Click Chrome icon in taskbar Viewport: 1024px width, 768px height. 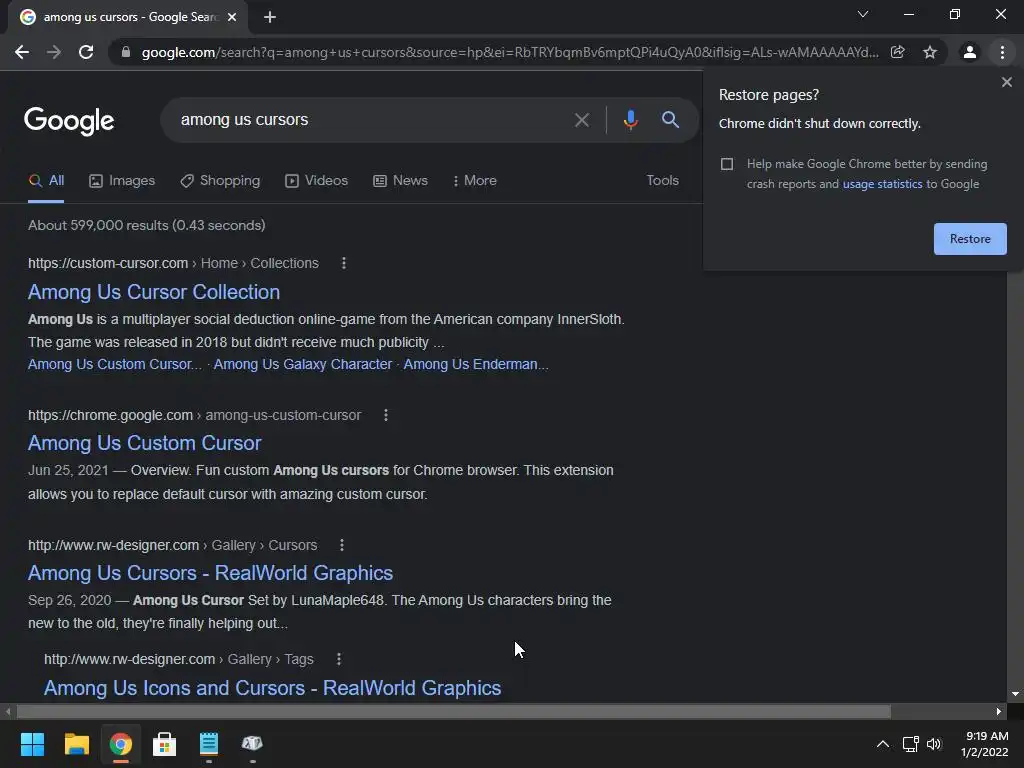click(121, 744)
